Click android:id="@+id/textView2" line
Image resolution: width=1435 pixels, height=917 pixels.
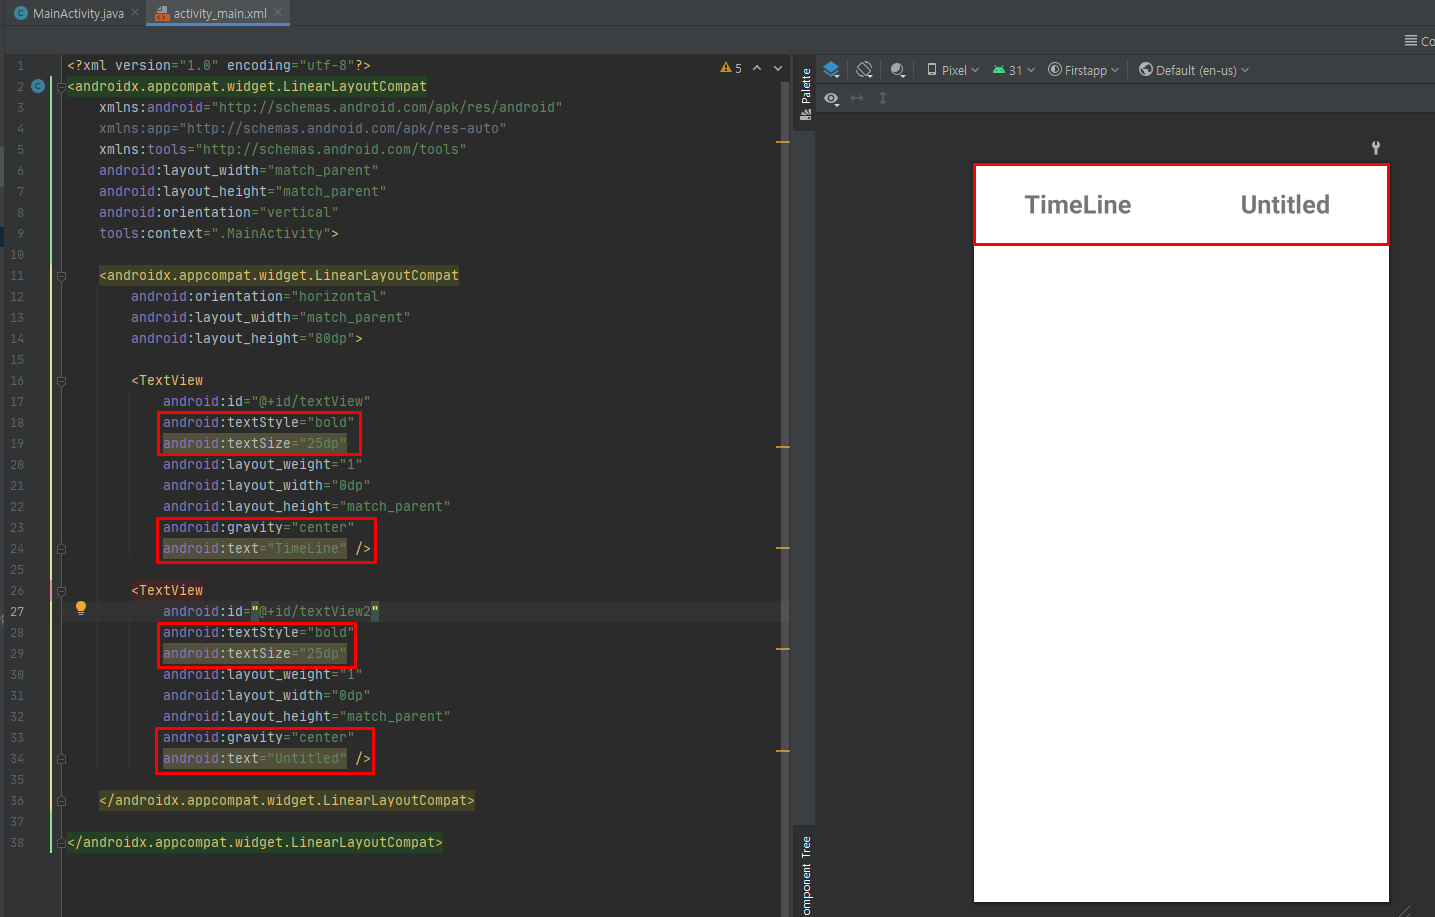[x=270, y=611]
